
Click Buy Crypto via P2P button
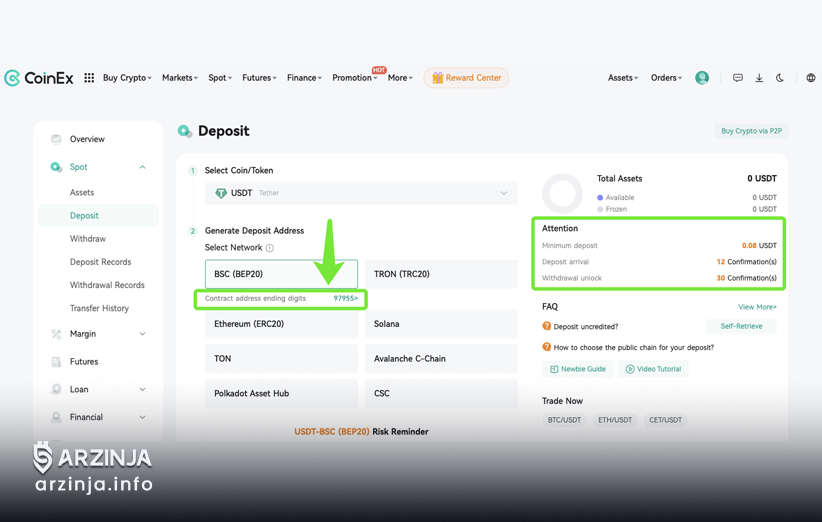click(x=751, y=131)
